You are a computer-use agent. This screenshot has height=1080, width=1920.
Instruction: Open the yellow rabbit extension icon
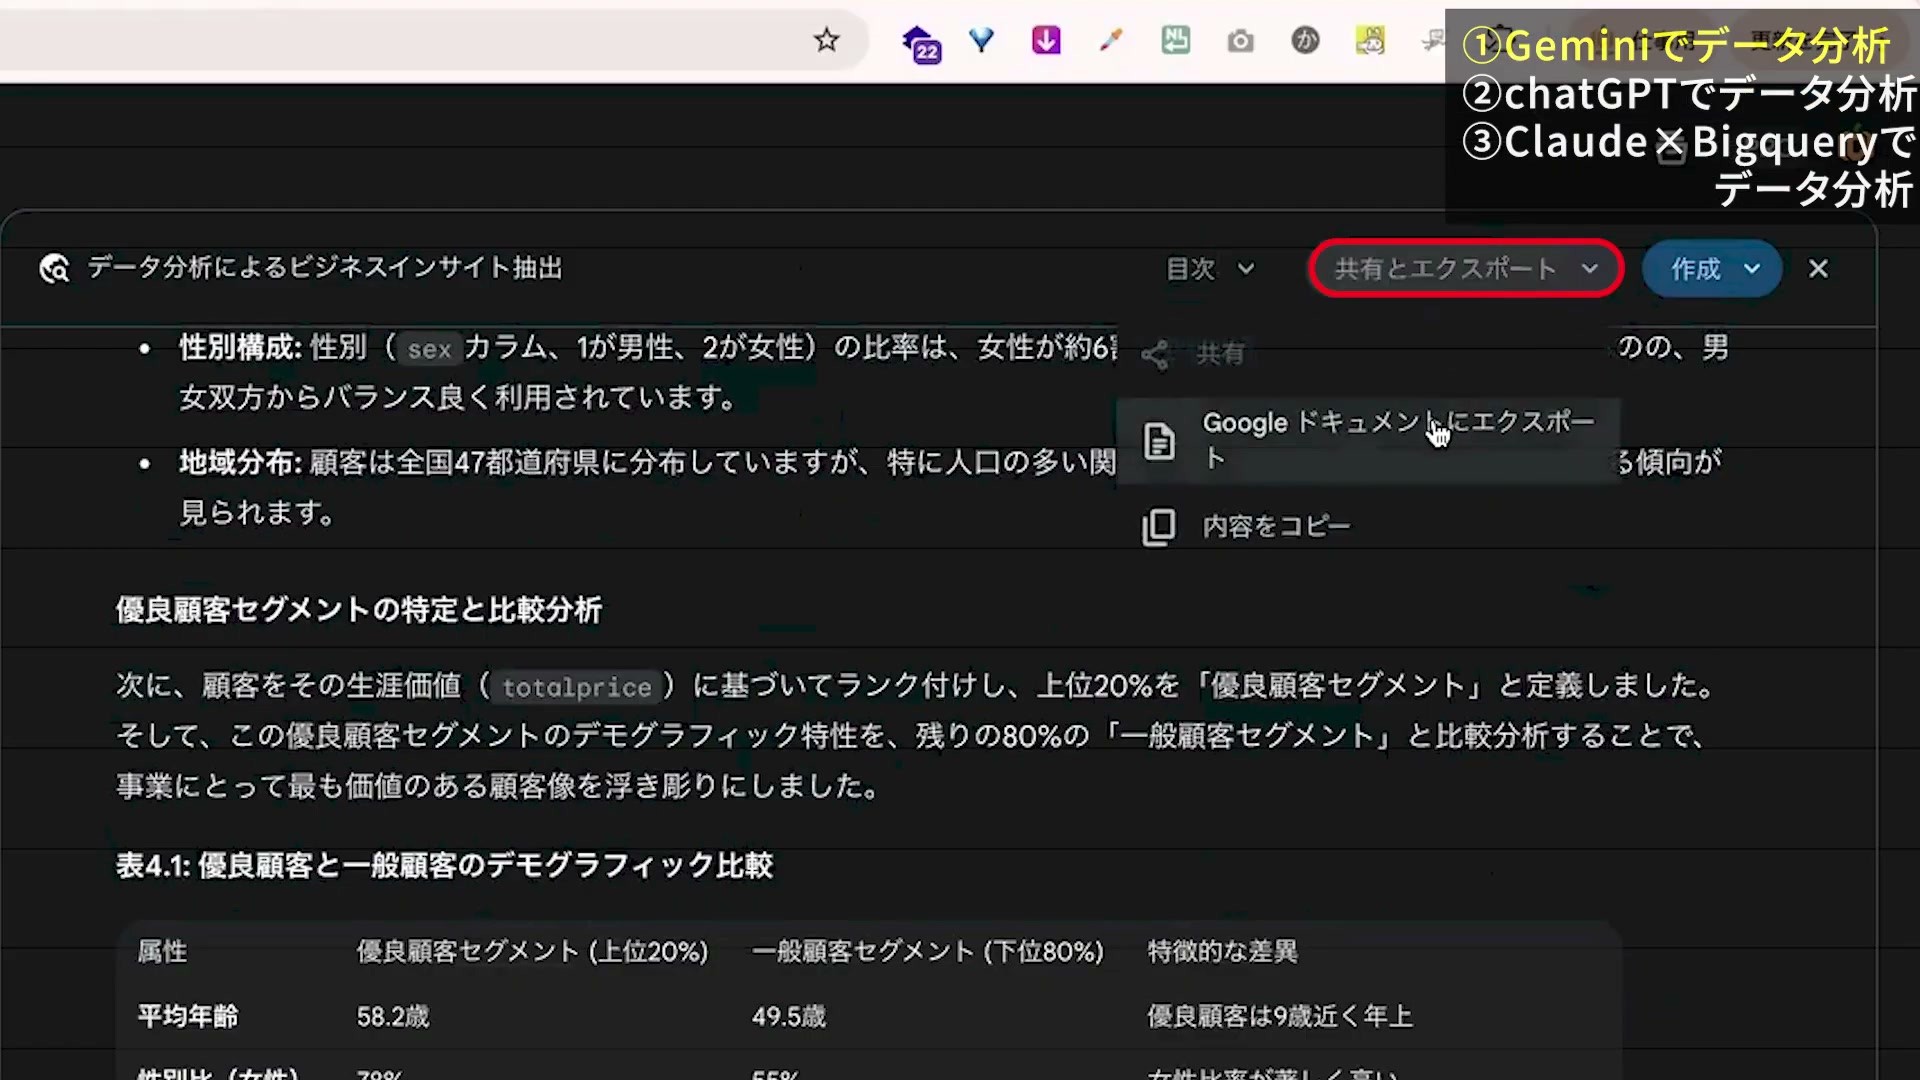click(1370, 40)
